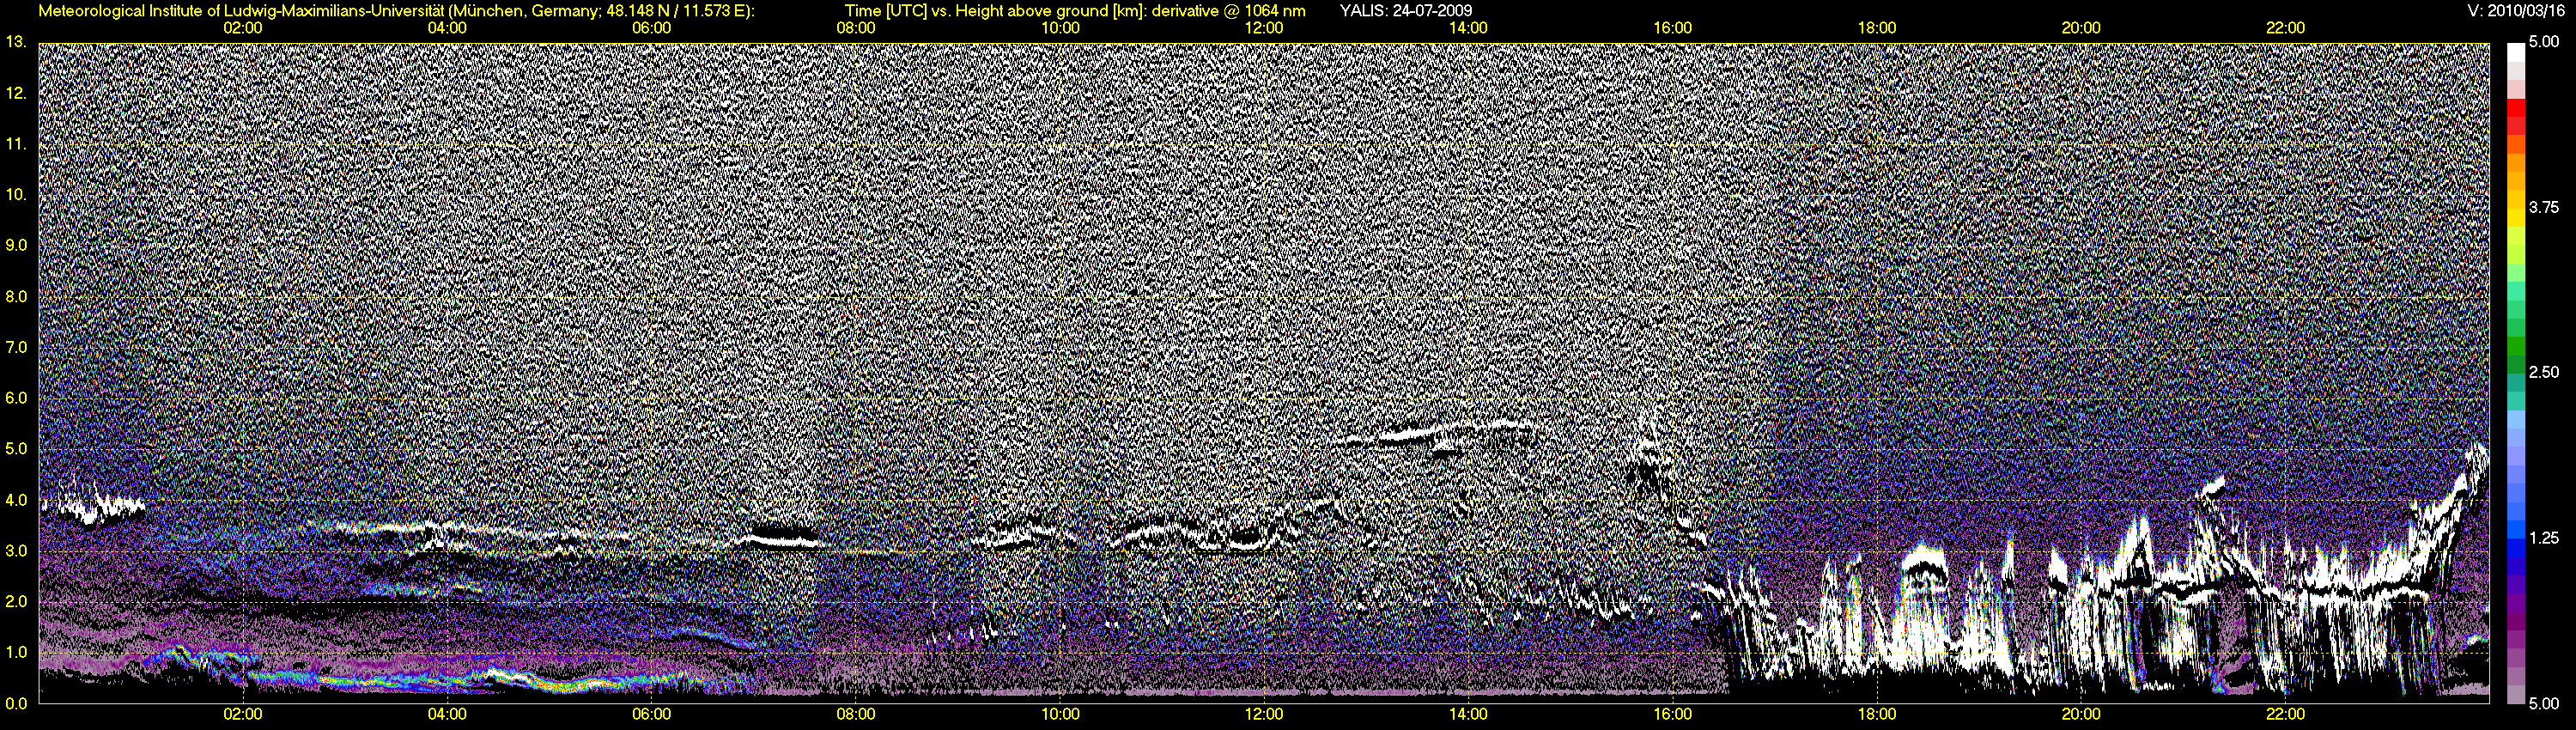The image size is (2576, 730).
Task: Click the "22:00" label on the top time axis
Action: 2285,28
